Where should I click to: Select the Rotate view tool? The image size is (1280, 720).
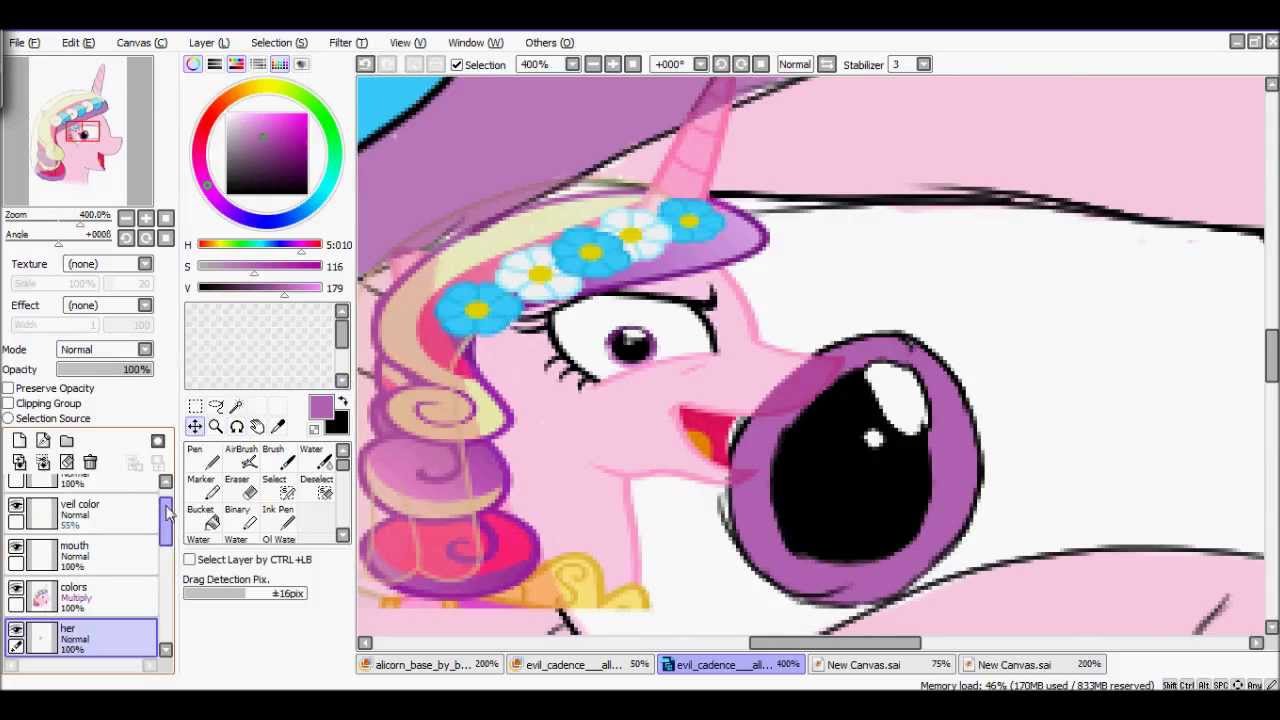click(x=236, y=427)
